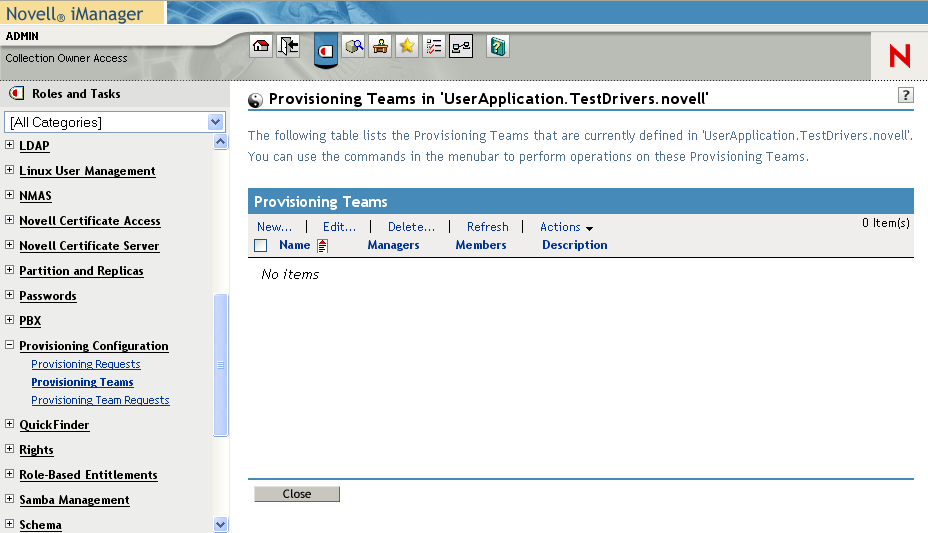Click the Provisioning Configuration role link
Screen dimensions: 928x533
(94, 345)
